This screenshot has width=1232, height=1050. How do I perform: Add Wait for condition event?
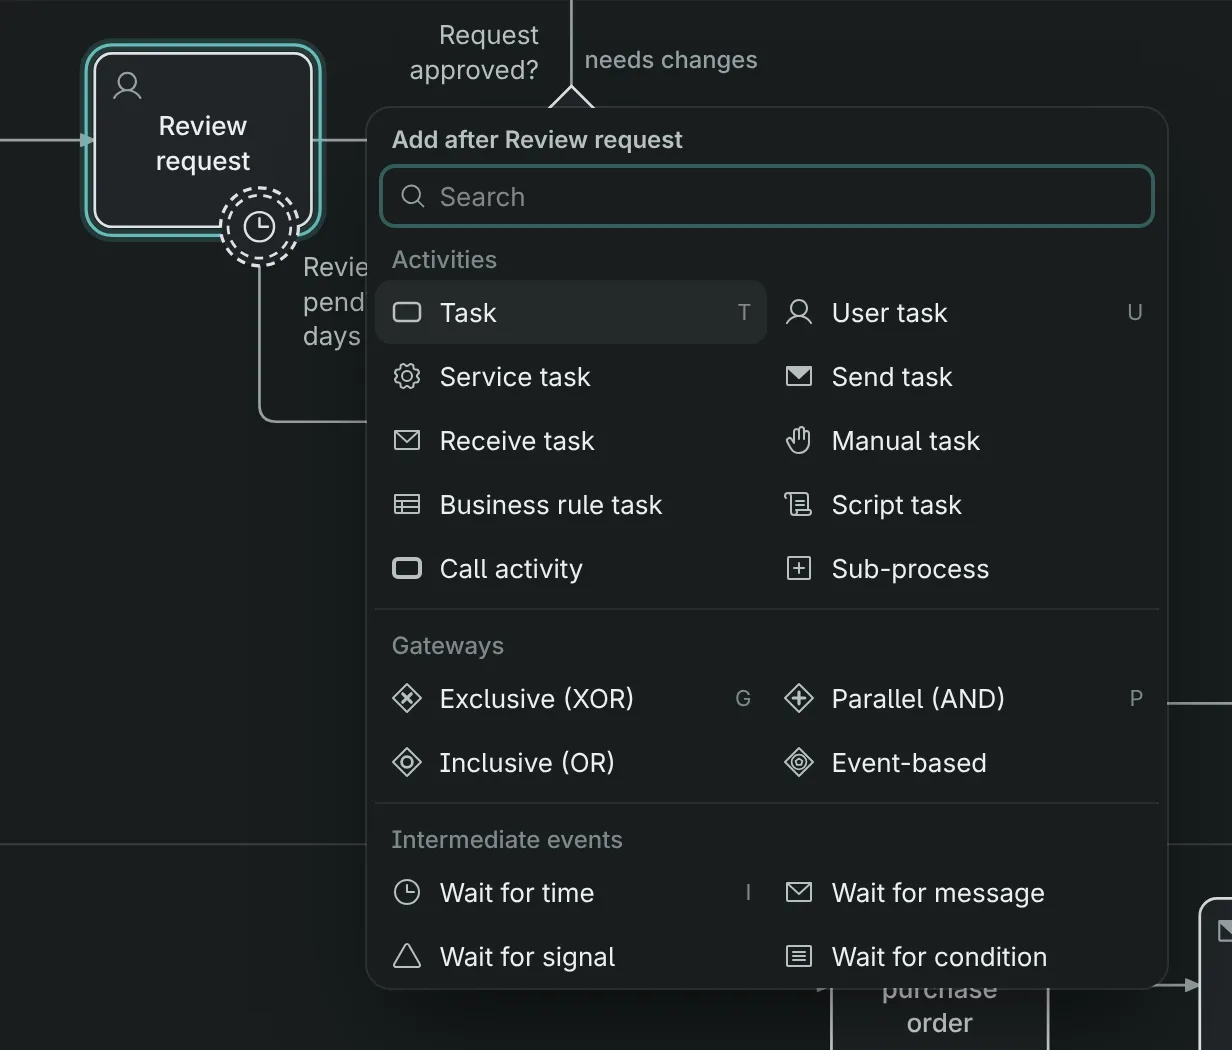[963, 956]
